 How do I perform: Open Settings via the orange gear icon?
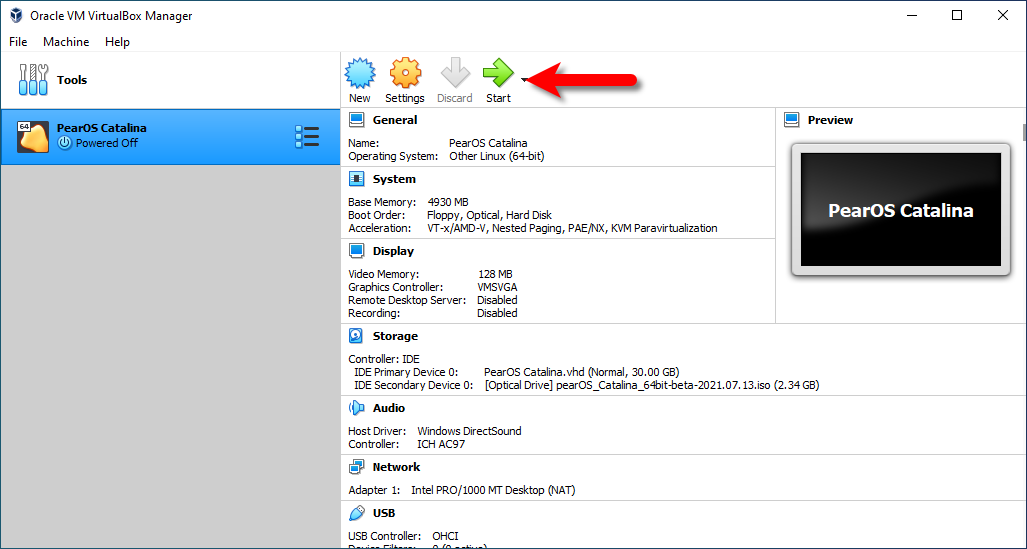point(405,73)
